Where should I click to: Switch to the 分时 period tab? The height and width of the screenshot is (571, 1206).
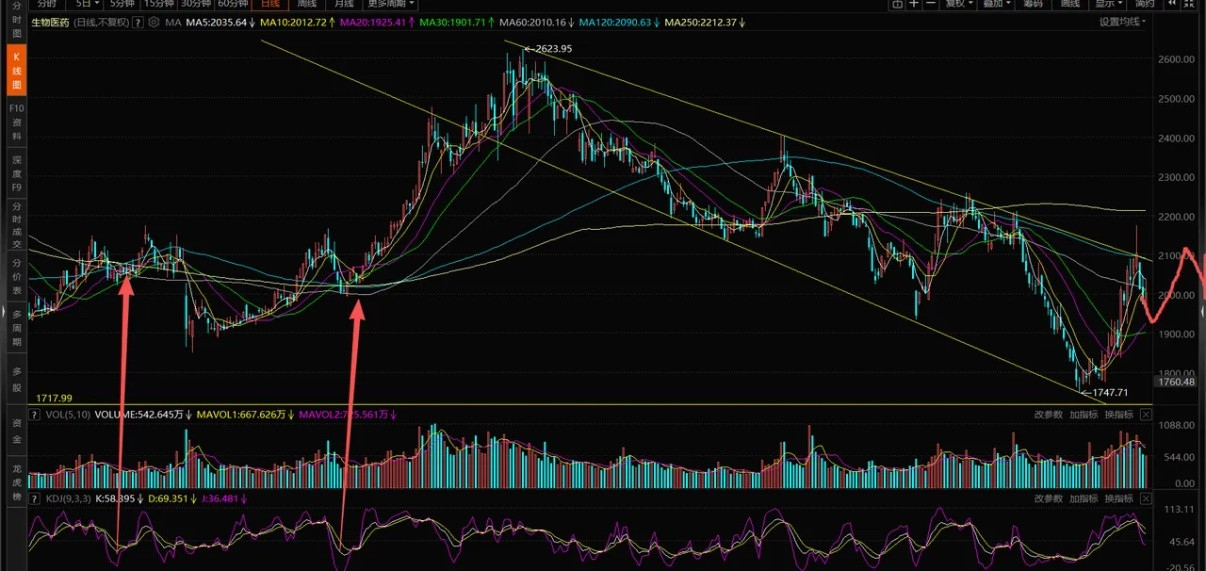point(46,4)
